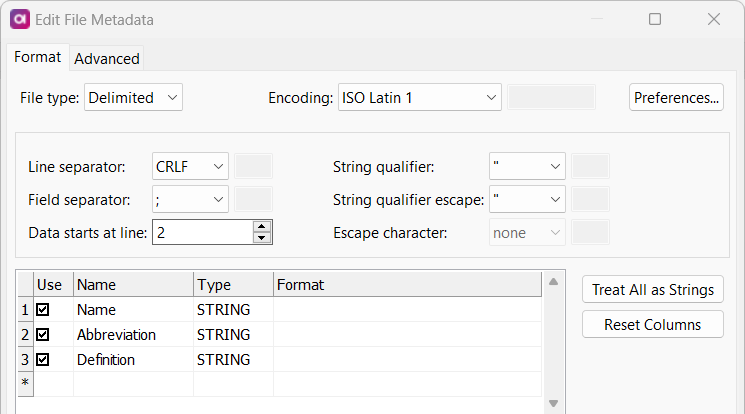745x414 pixels.
Task: Open the Line separator CRLF dropdown
Action: pos(190,166)
